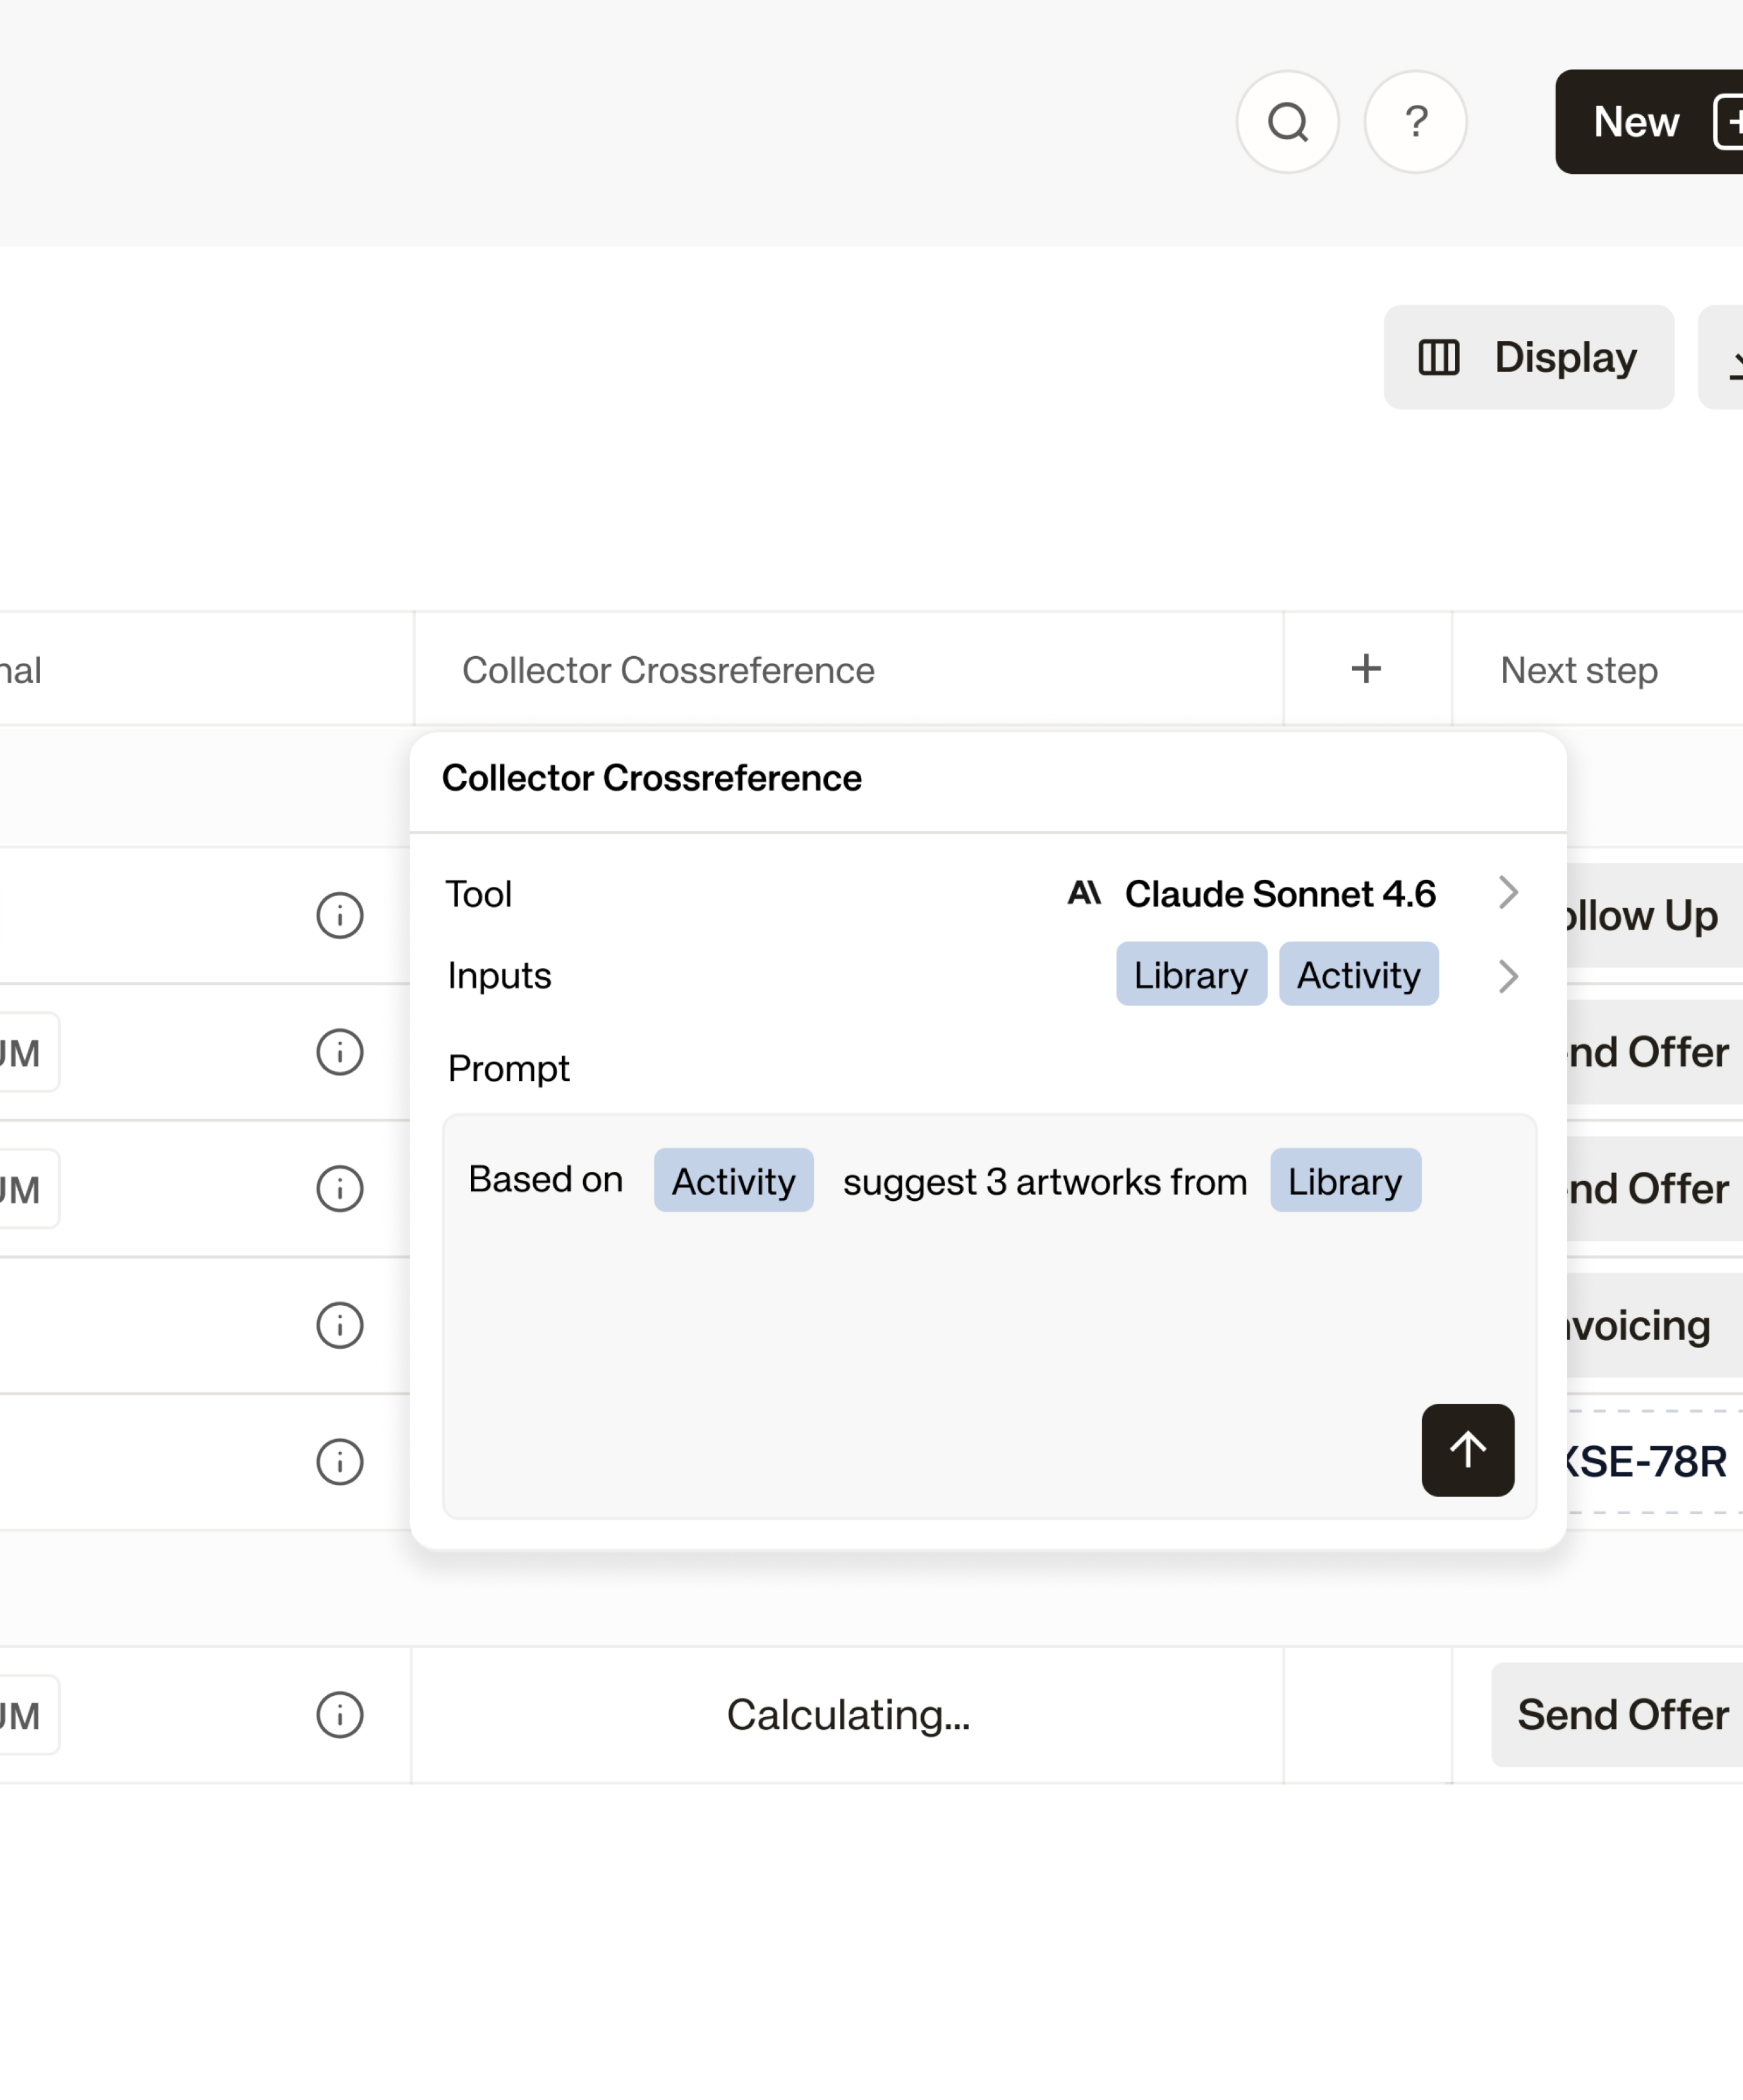Click the columns icon in Display button
1743x2100 pixels.
click(x=1439, y=357)
